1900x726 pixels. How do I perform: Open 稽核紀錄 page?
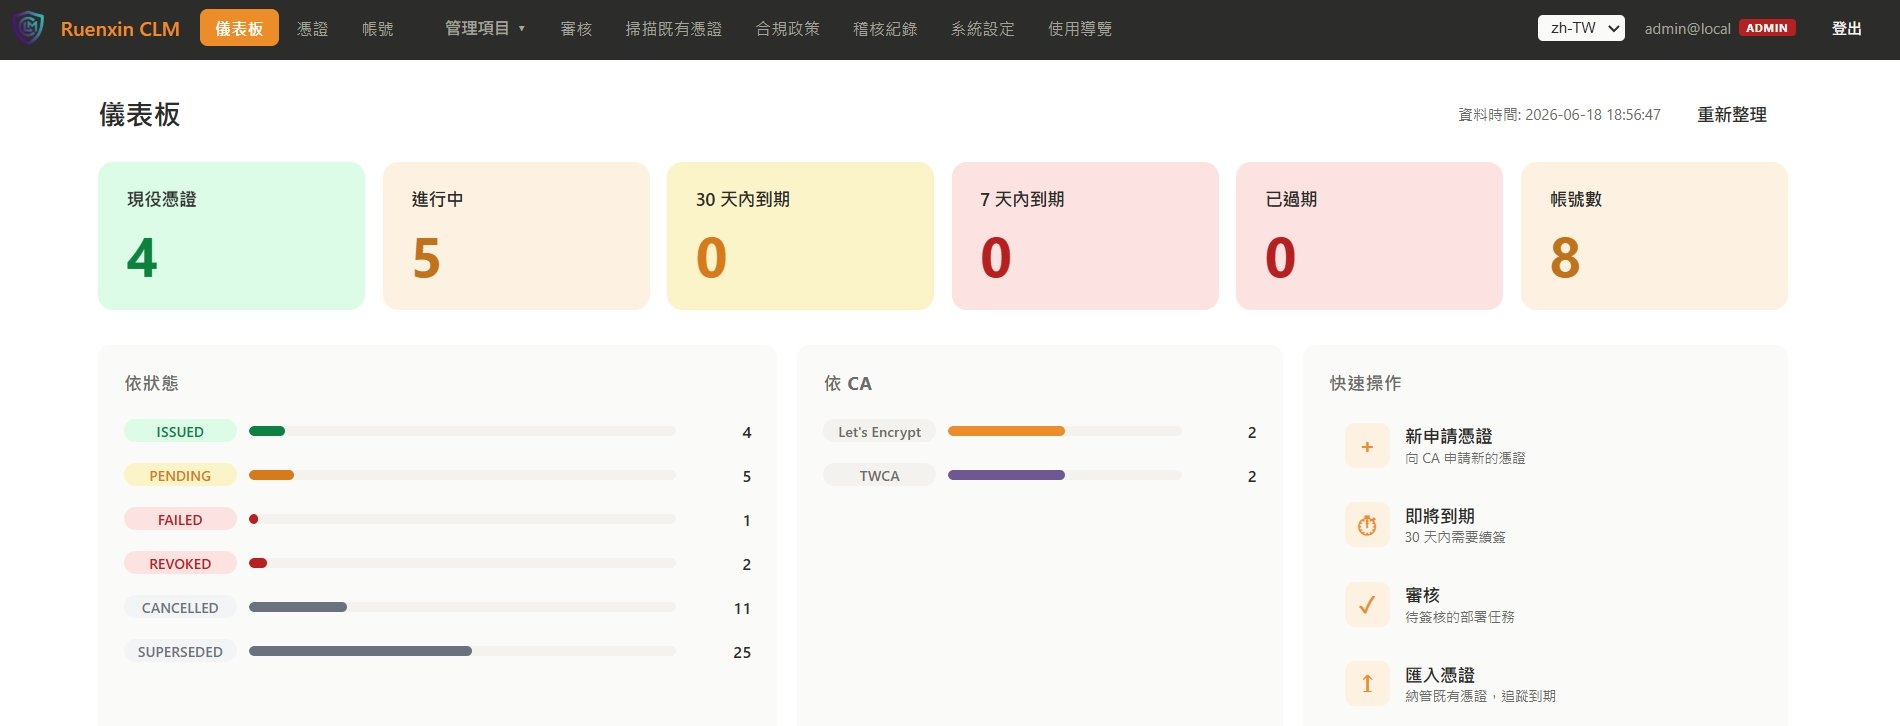coord(885,29)
